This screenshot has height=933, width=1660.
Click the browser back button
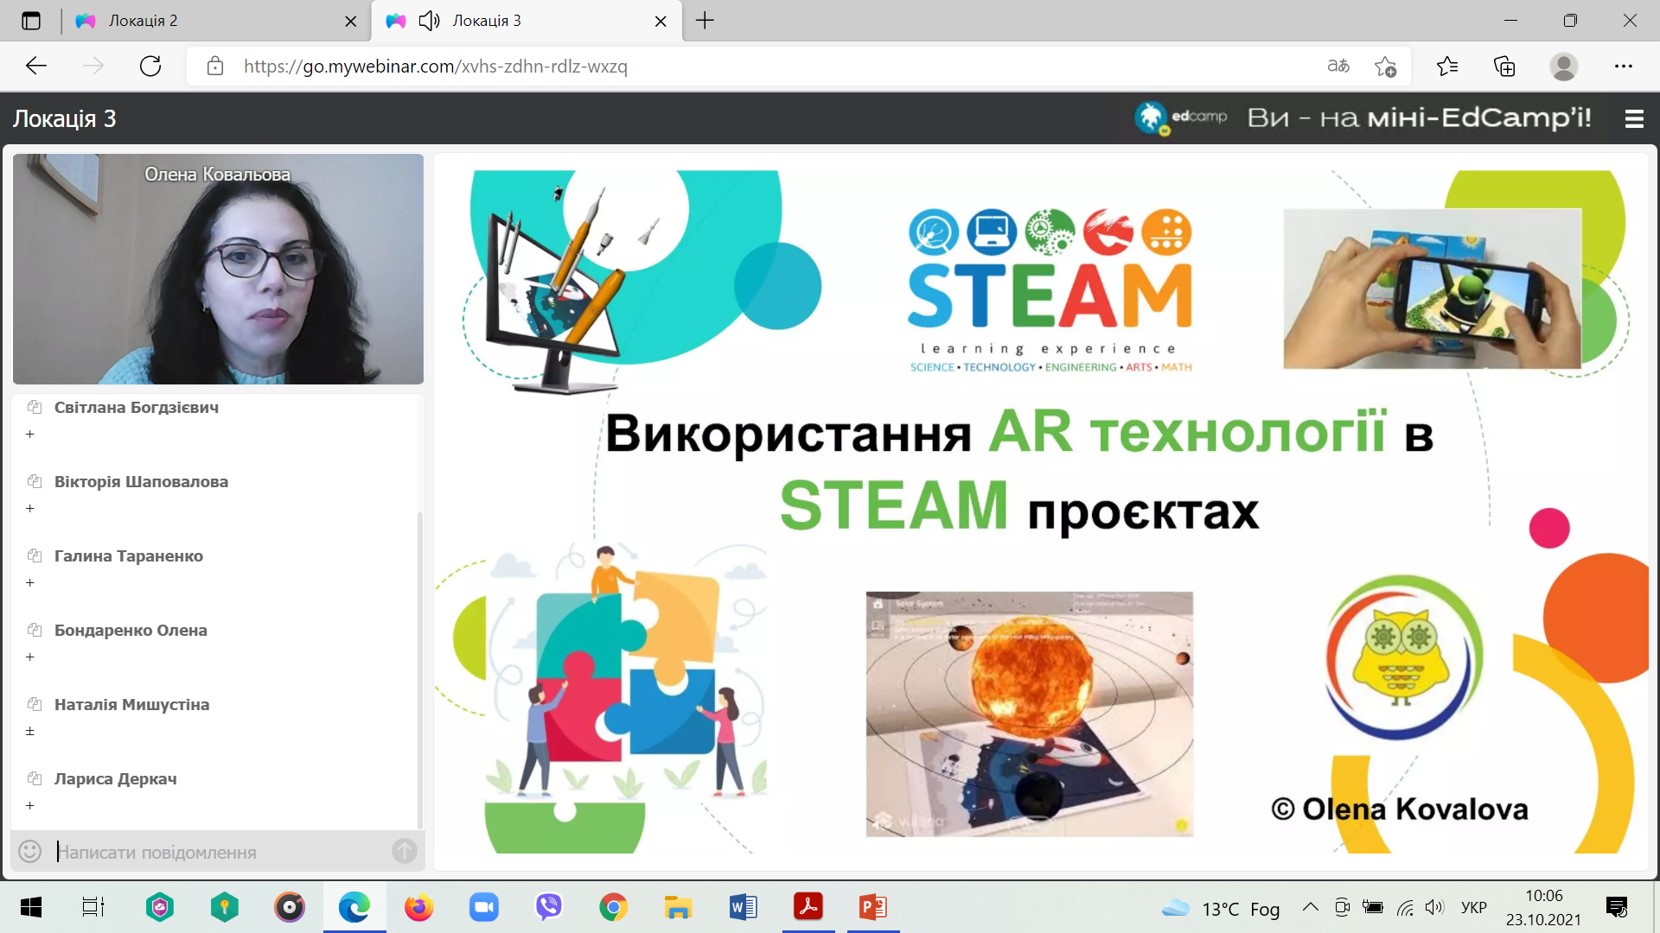pyautogui.click(x=36, y=66)
